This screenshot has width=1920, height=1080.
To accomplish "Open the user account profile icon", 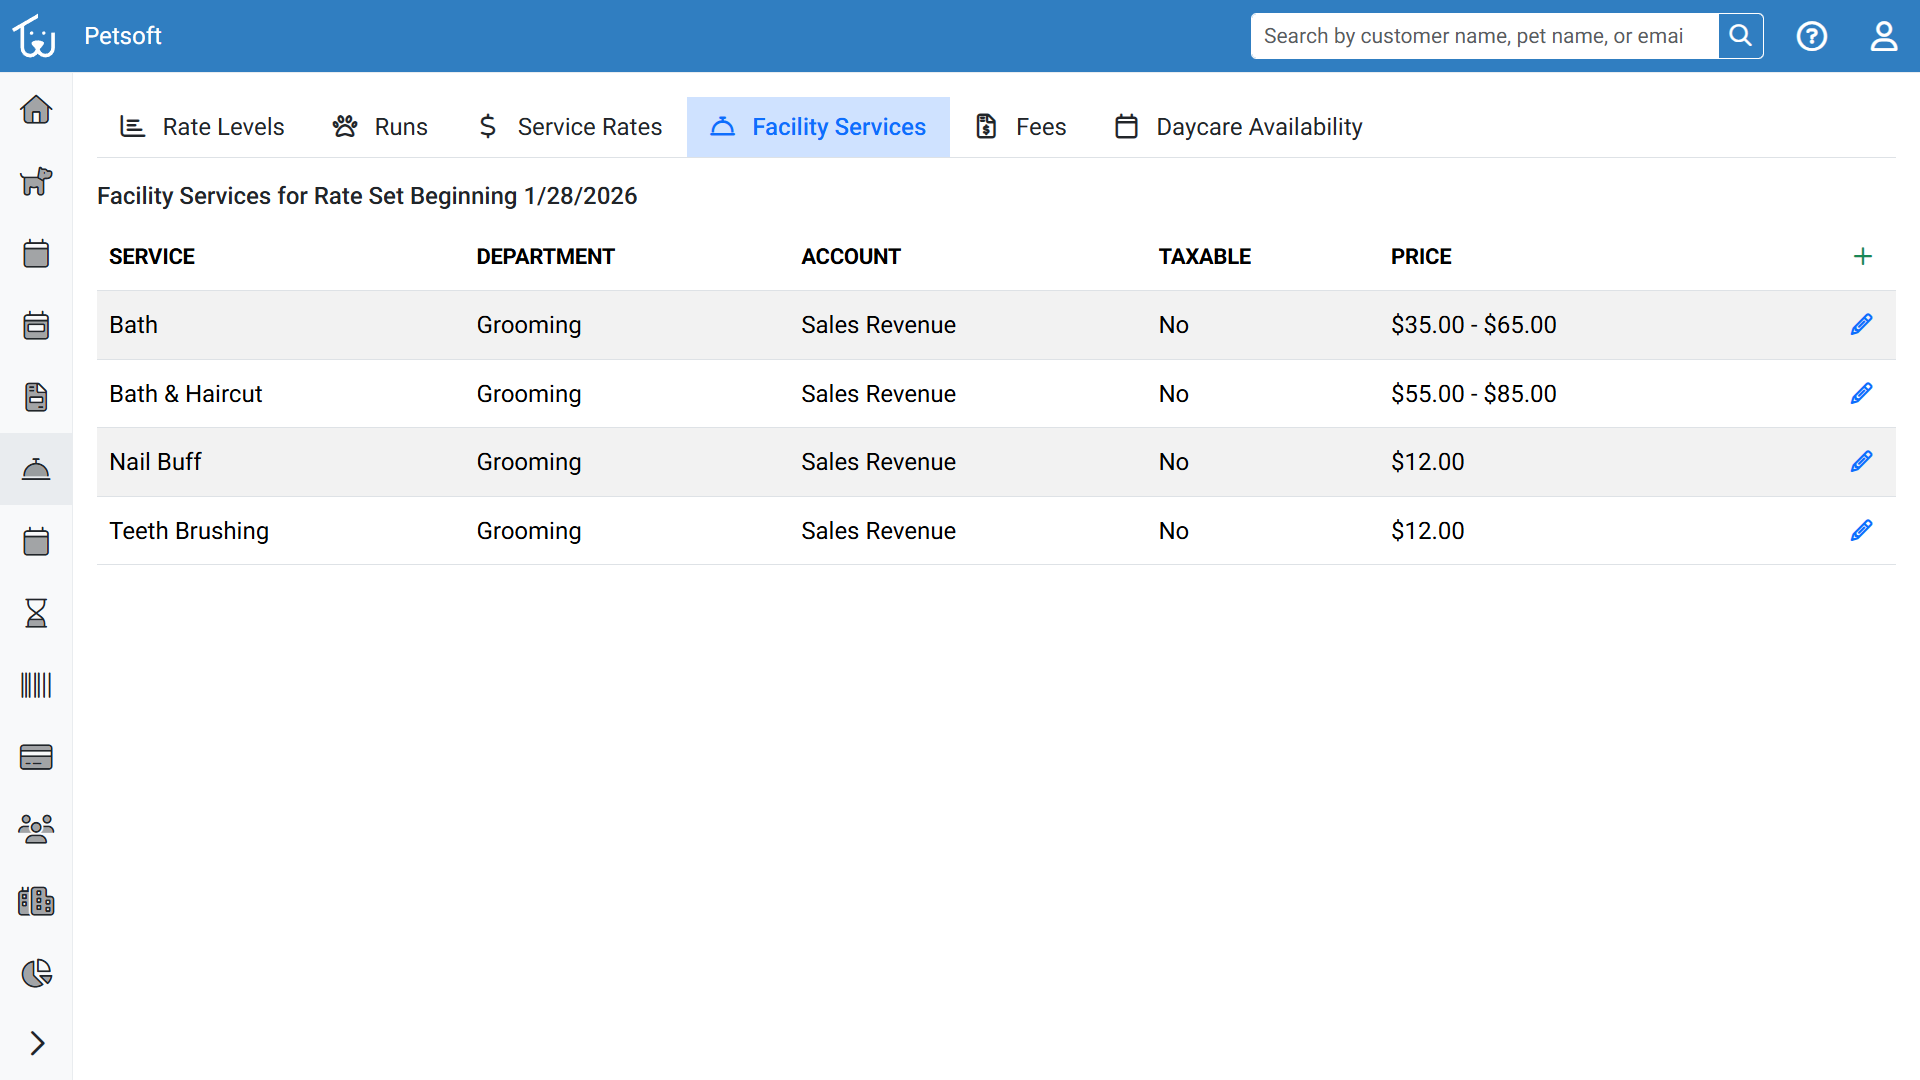I will pos(1883,36).
